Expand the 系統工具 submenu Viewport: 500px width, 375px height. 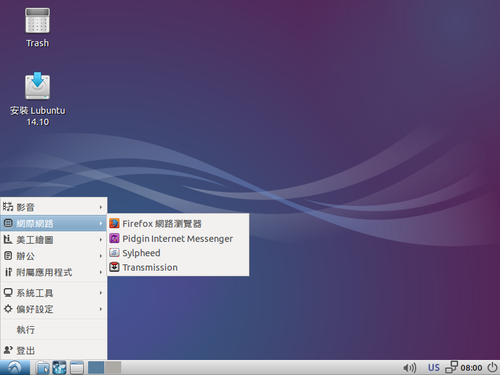[54, 293]
